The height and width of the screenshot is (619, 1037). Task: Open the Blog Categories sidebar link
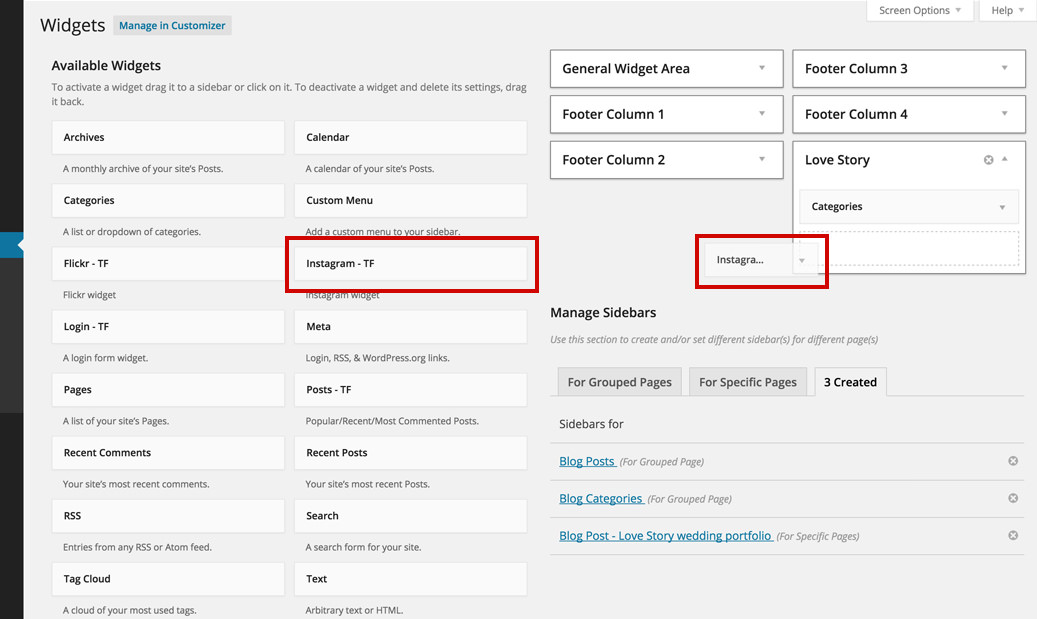tap(601, 498)
